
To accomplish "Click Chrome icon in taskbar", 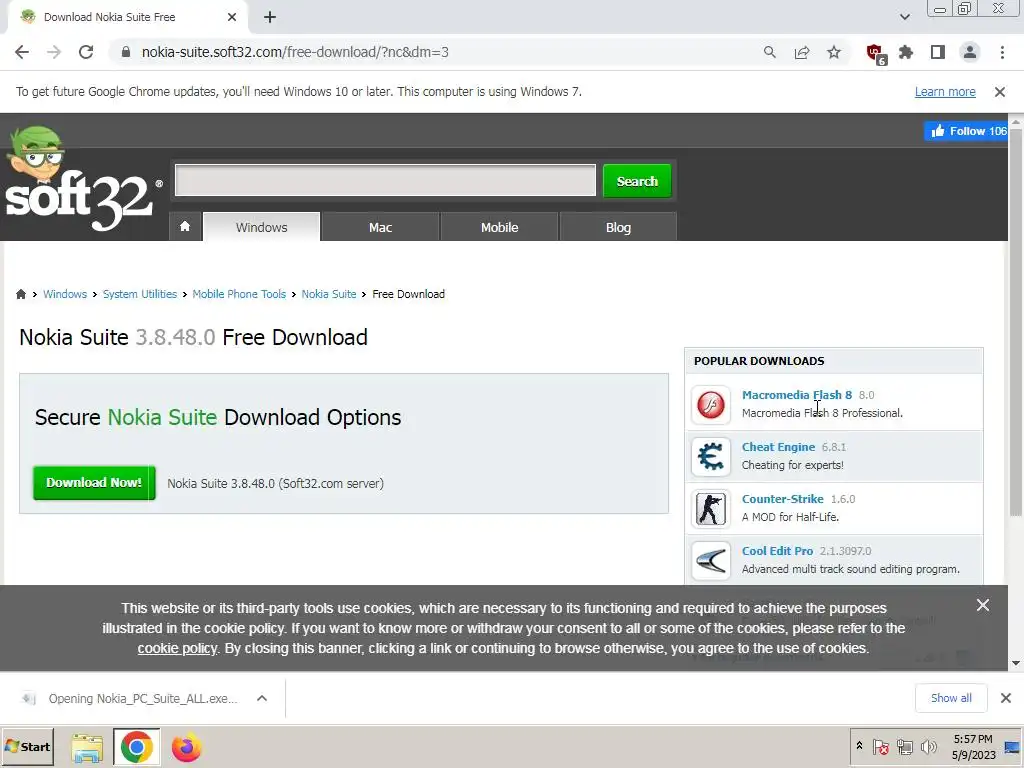I will tap(136, 747).
